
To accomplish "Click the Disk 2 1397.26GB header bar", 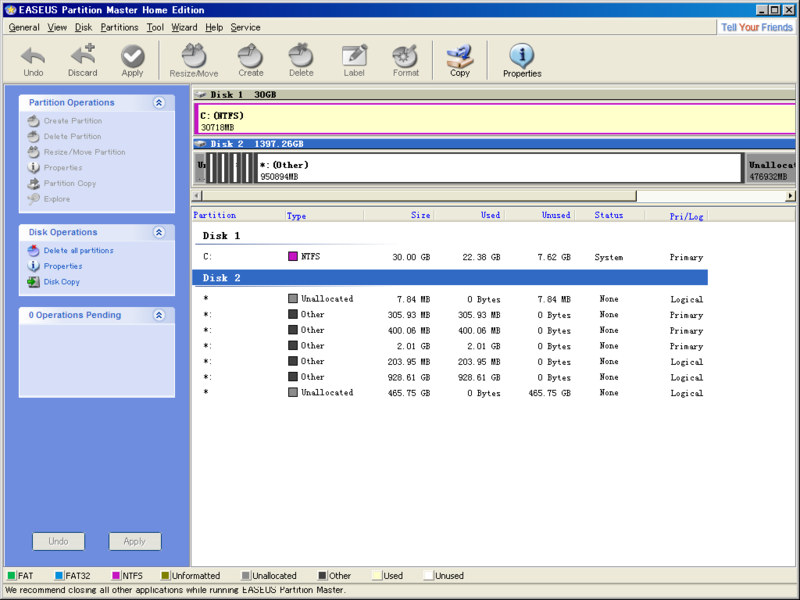I will coord(494,144).
